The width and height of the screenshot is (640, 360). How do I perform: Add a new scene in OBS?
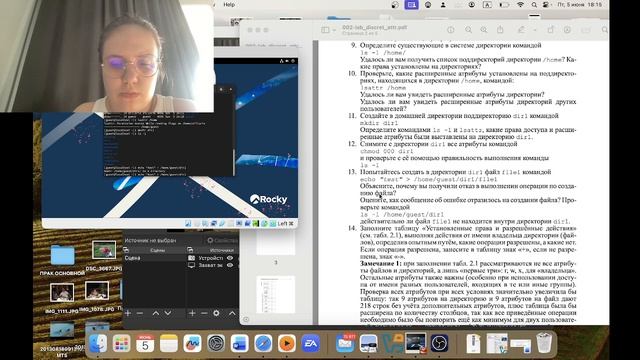[x=128, y=313]
